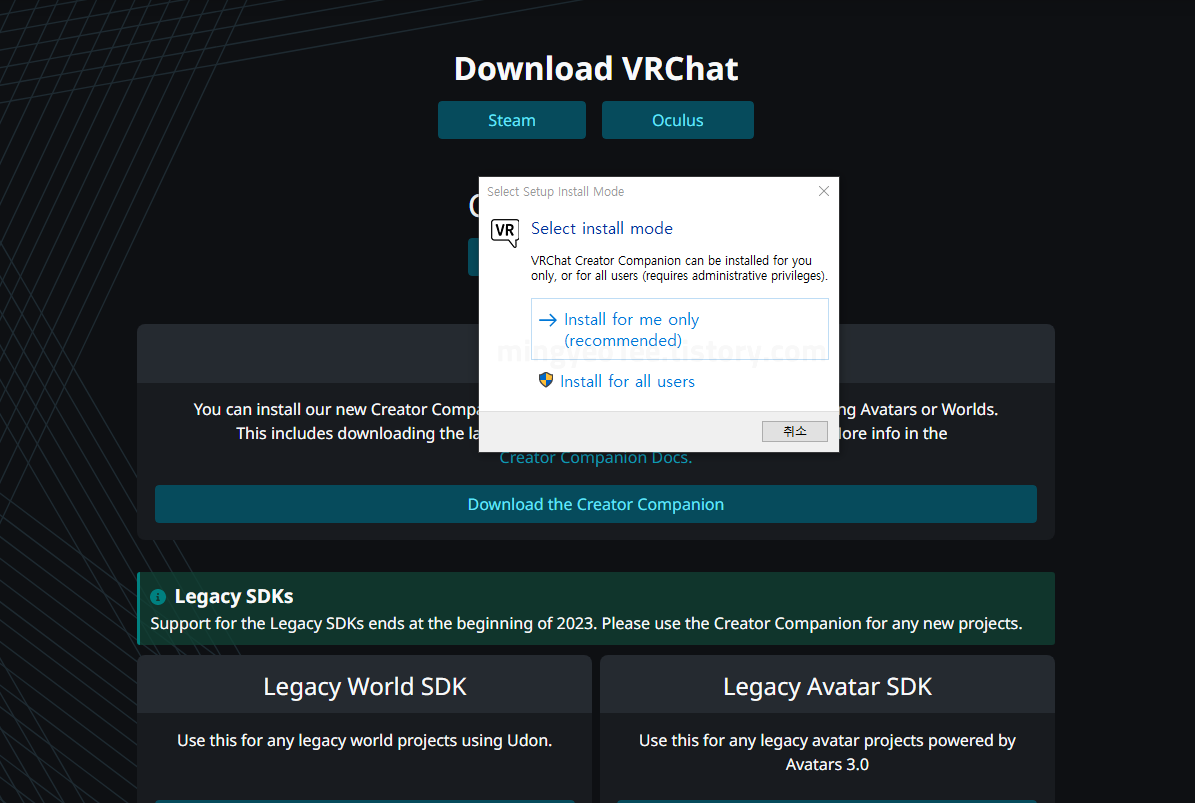This screenshot has width=1195, height=803.
Task: Click the 'VRChat Creator Companion can be installed' description
Action: [679, 268]
